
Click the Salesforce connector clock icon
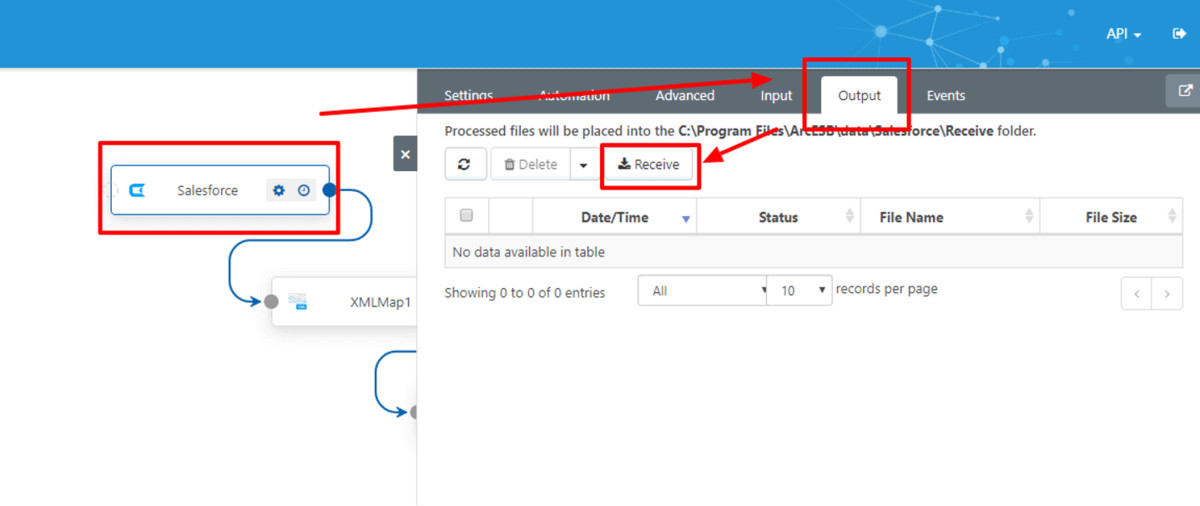tap(304, 190)
